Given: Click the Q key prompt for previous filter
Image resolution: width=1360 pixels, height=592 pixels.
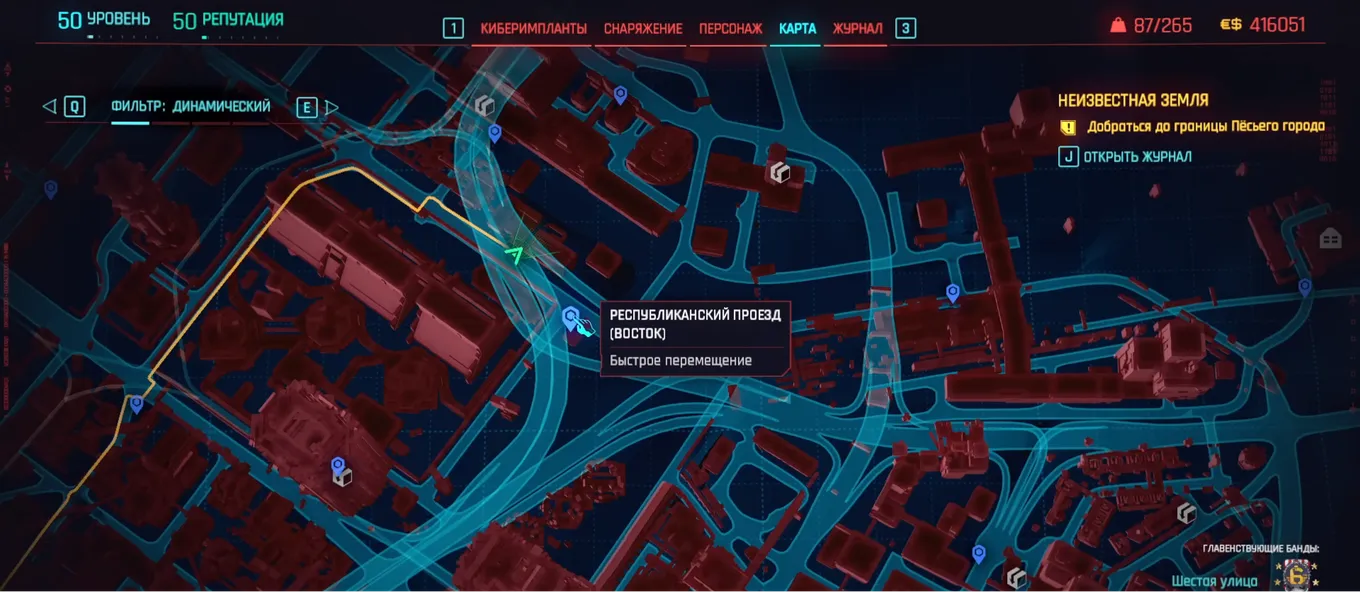Looking at the screenshot, I should coord(74,106).
